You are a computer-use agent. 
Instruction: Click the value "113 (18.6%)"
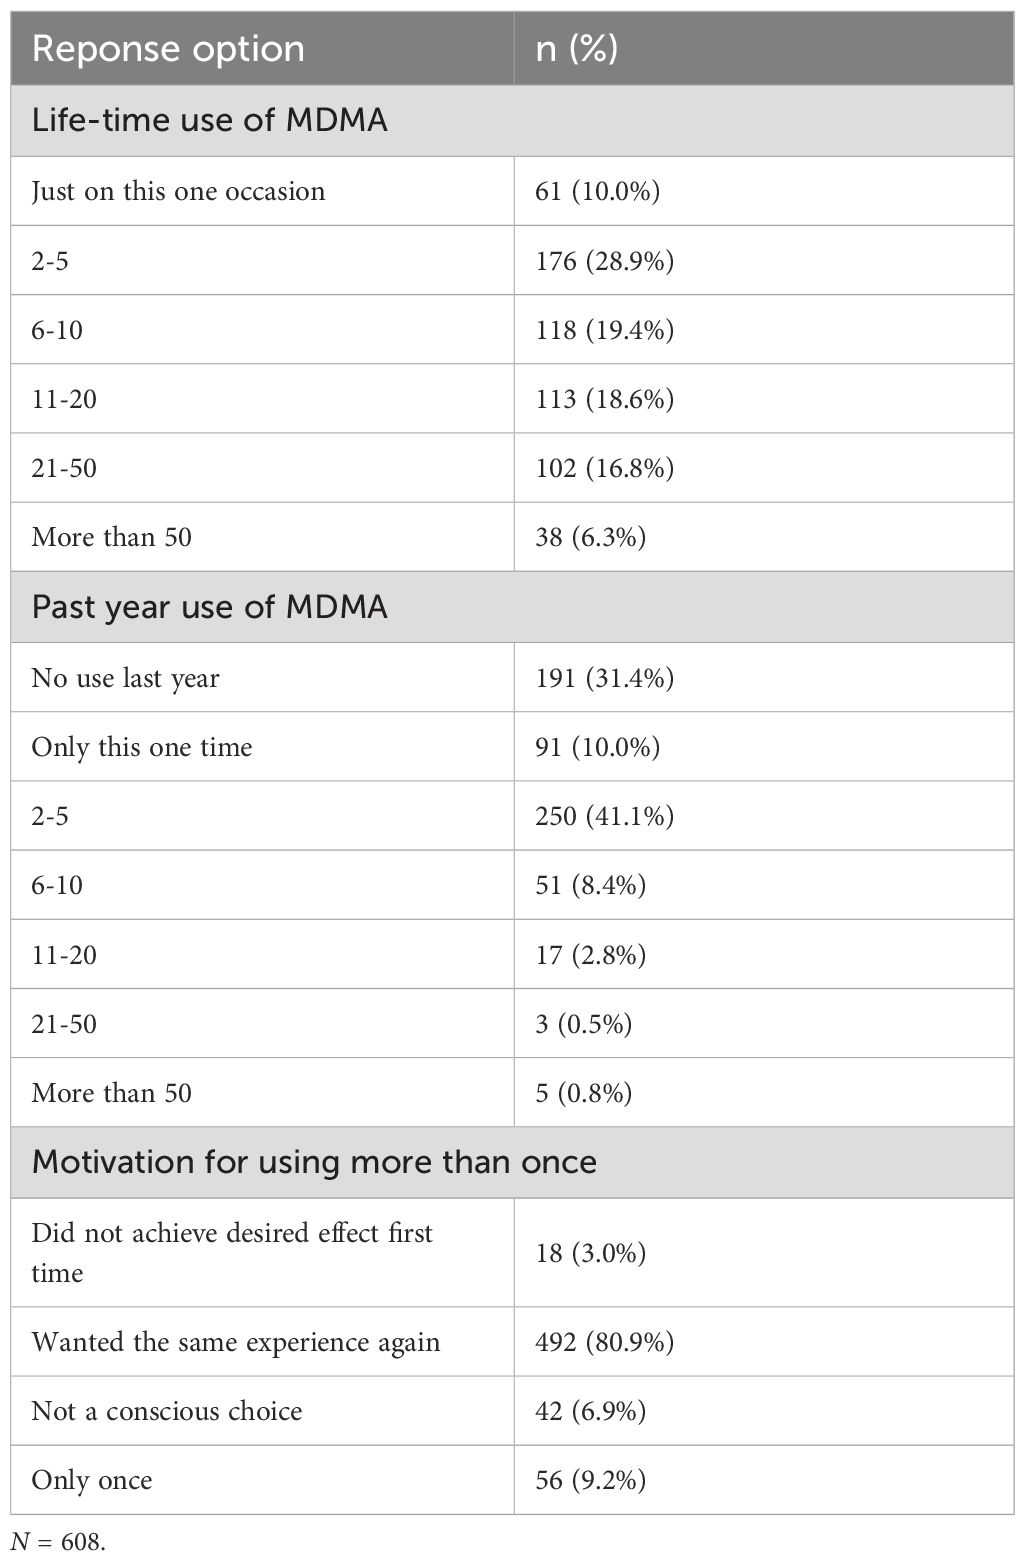tap(604, 399)
